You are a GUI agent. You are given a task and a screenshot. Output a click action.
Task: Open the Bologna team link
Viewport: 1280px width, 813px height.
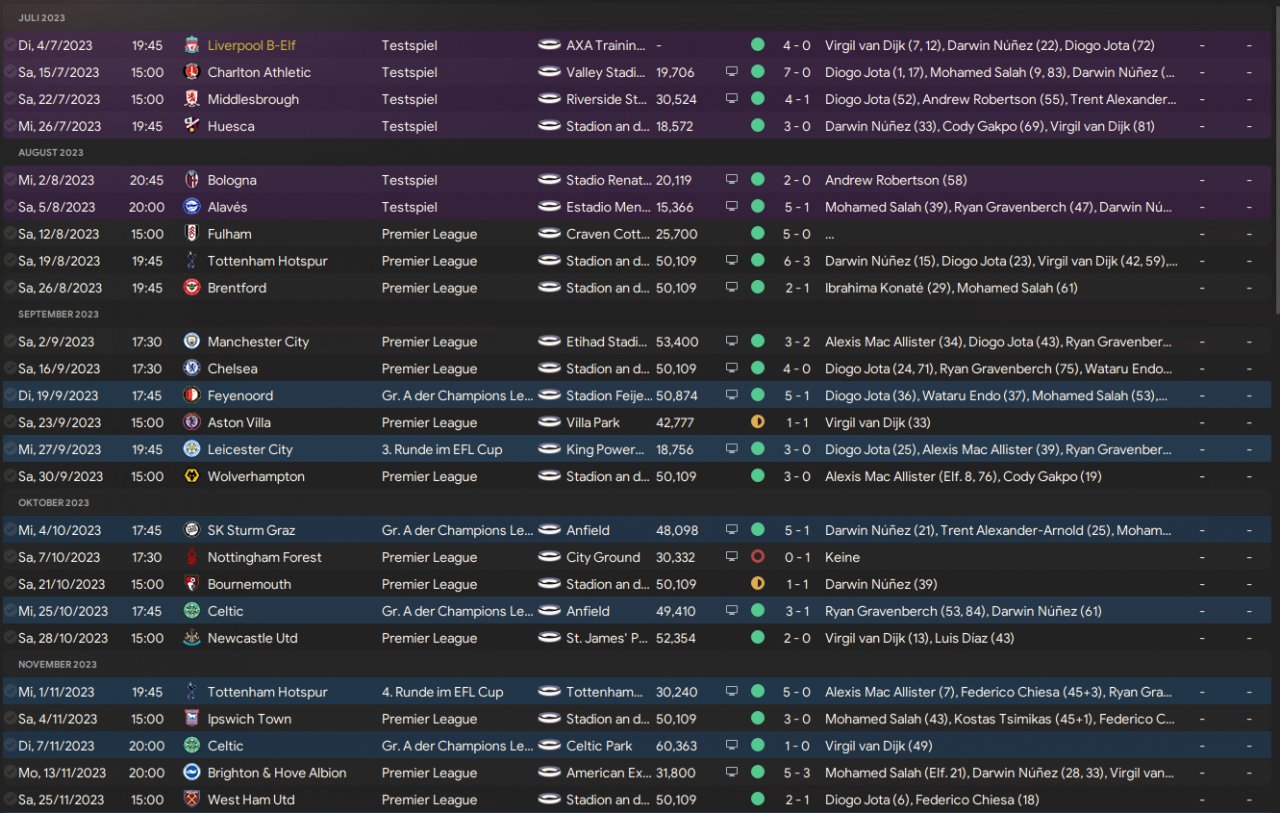pos(232,180)
